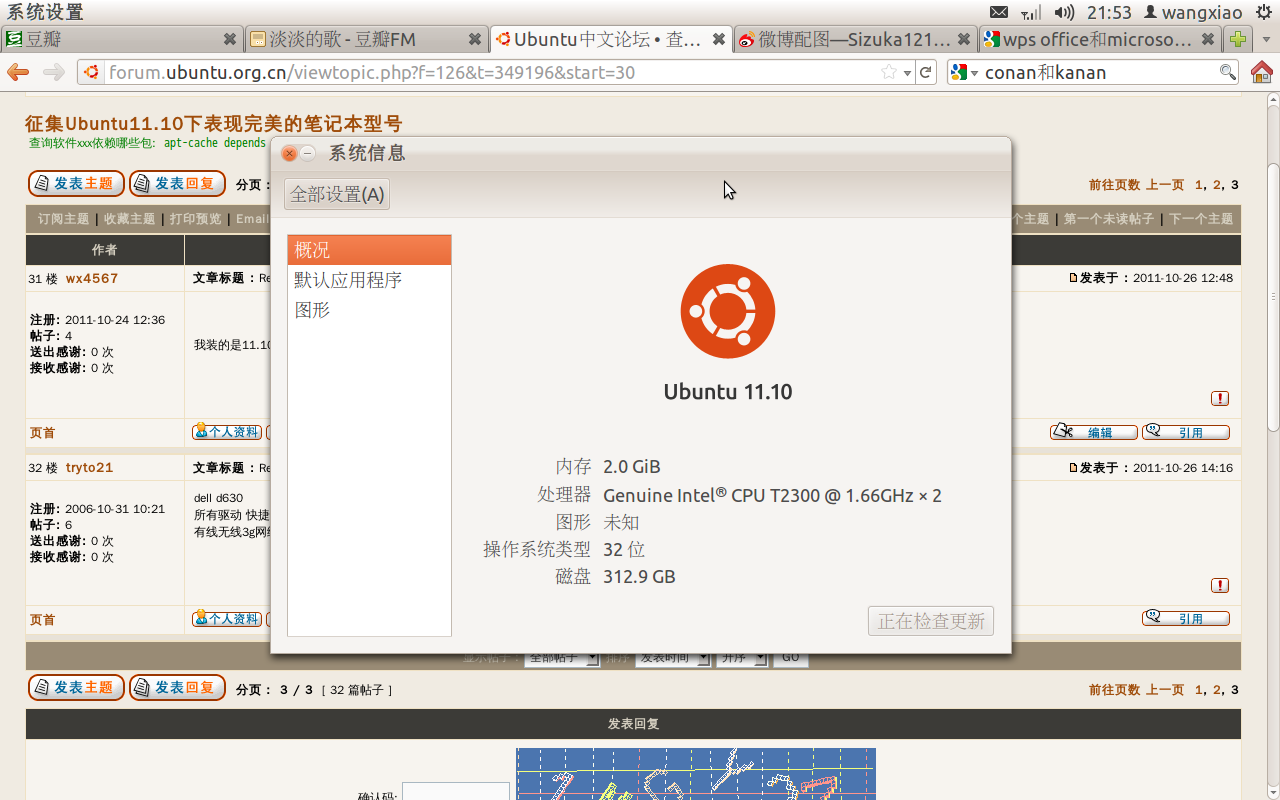The width and height of the screenshot is (1280, 800).
Task: Click the disk value 312.9 GB
Action: [639, 577]
